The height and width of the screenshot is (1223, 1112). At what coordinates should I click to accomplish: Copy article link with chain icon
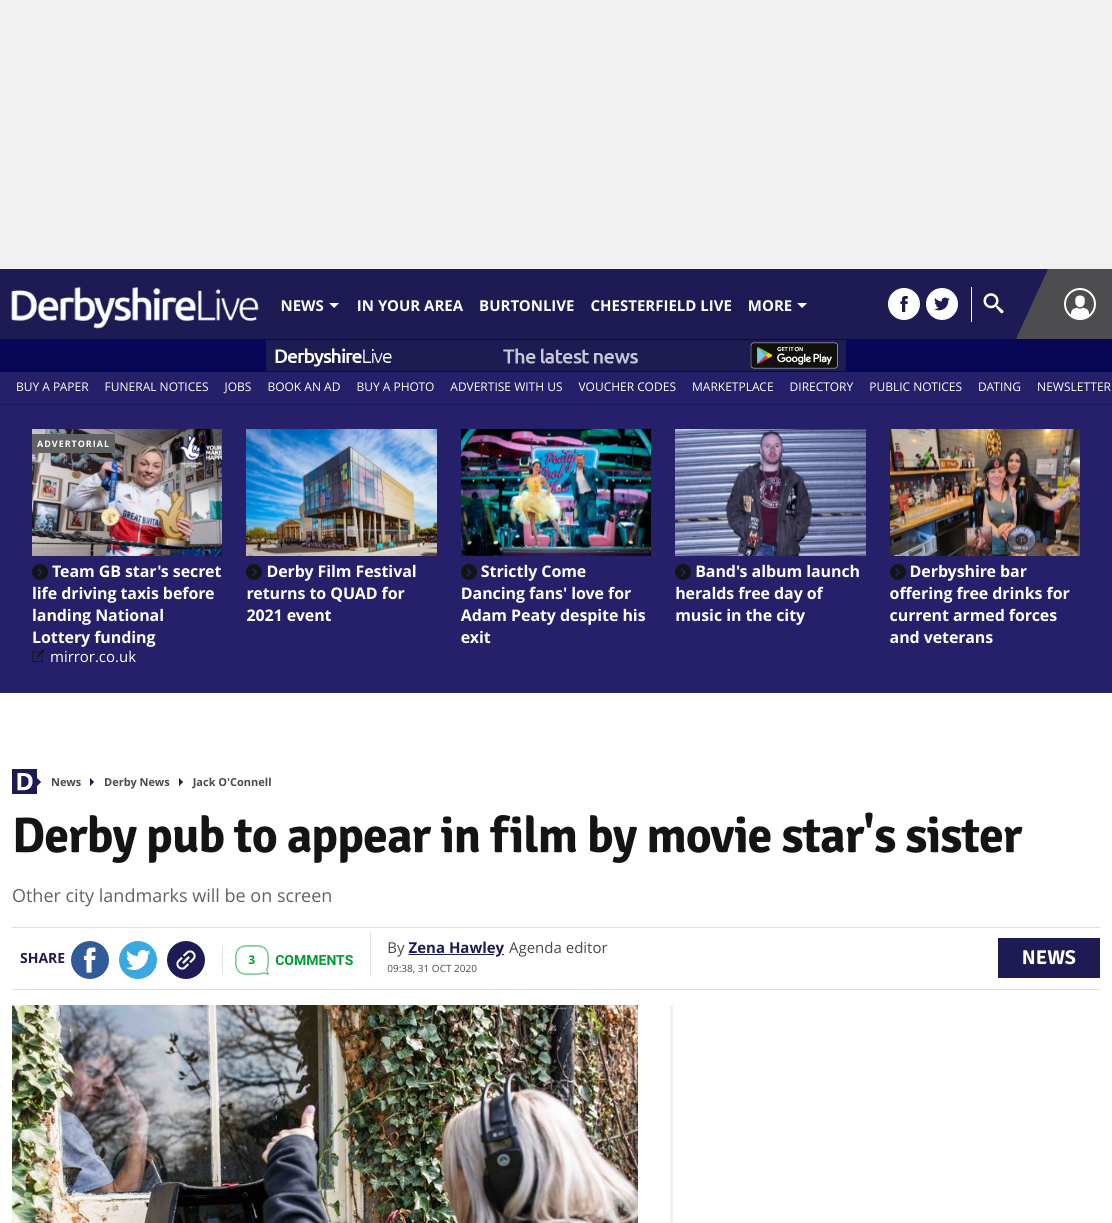186,960
